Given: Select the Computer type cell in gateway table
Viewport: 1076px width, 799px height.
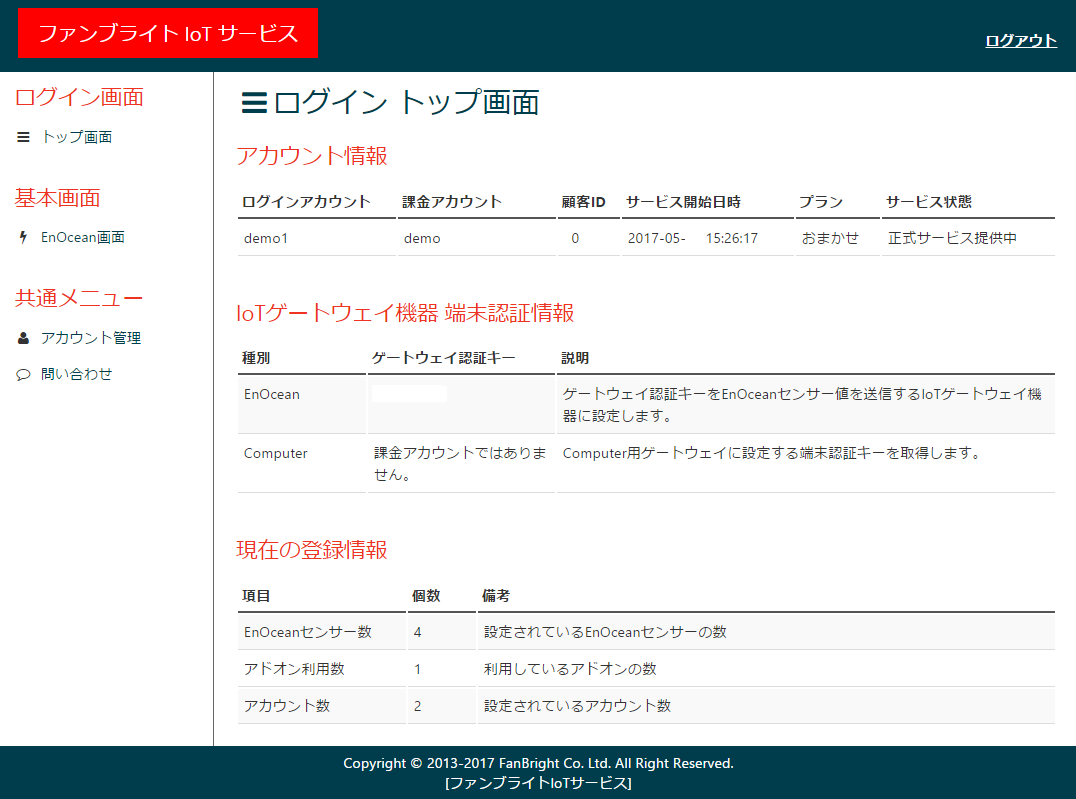Looking at the screenshot, I should 276,453.
